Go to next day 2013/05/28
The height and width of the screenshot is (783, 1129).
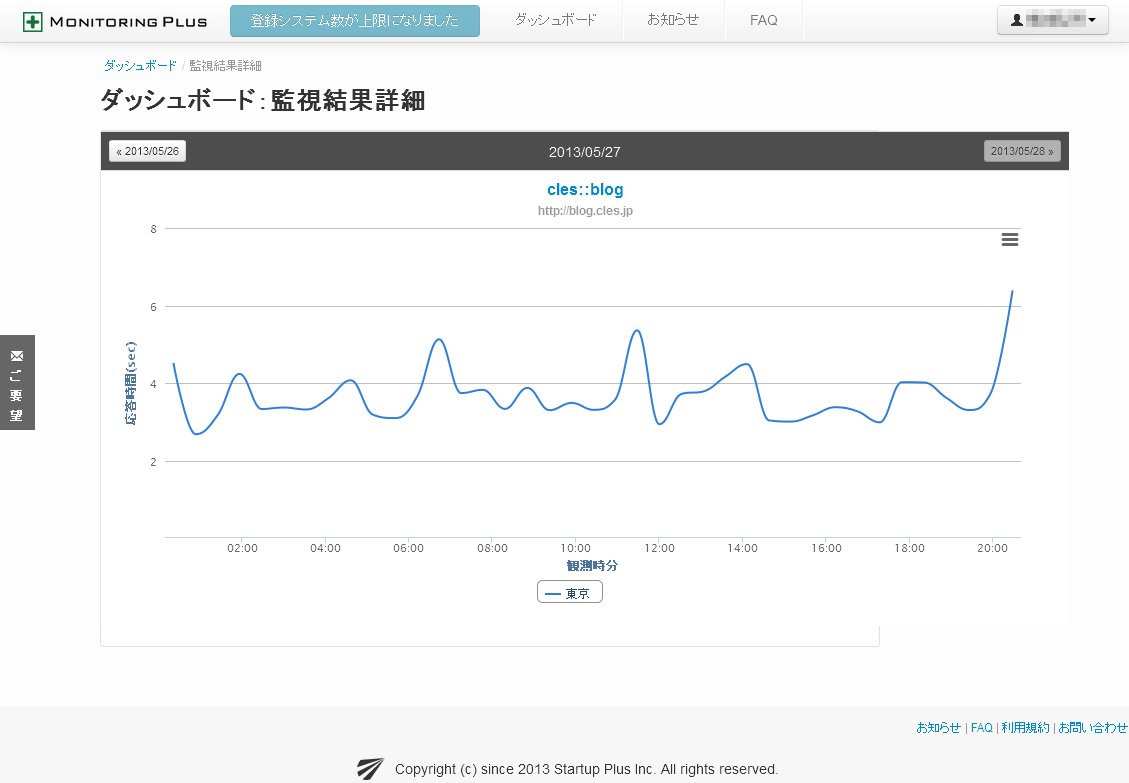[x=1022, y=151]
